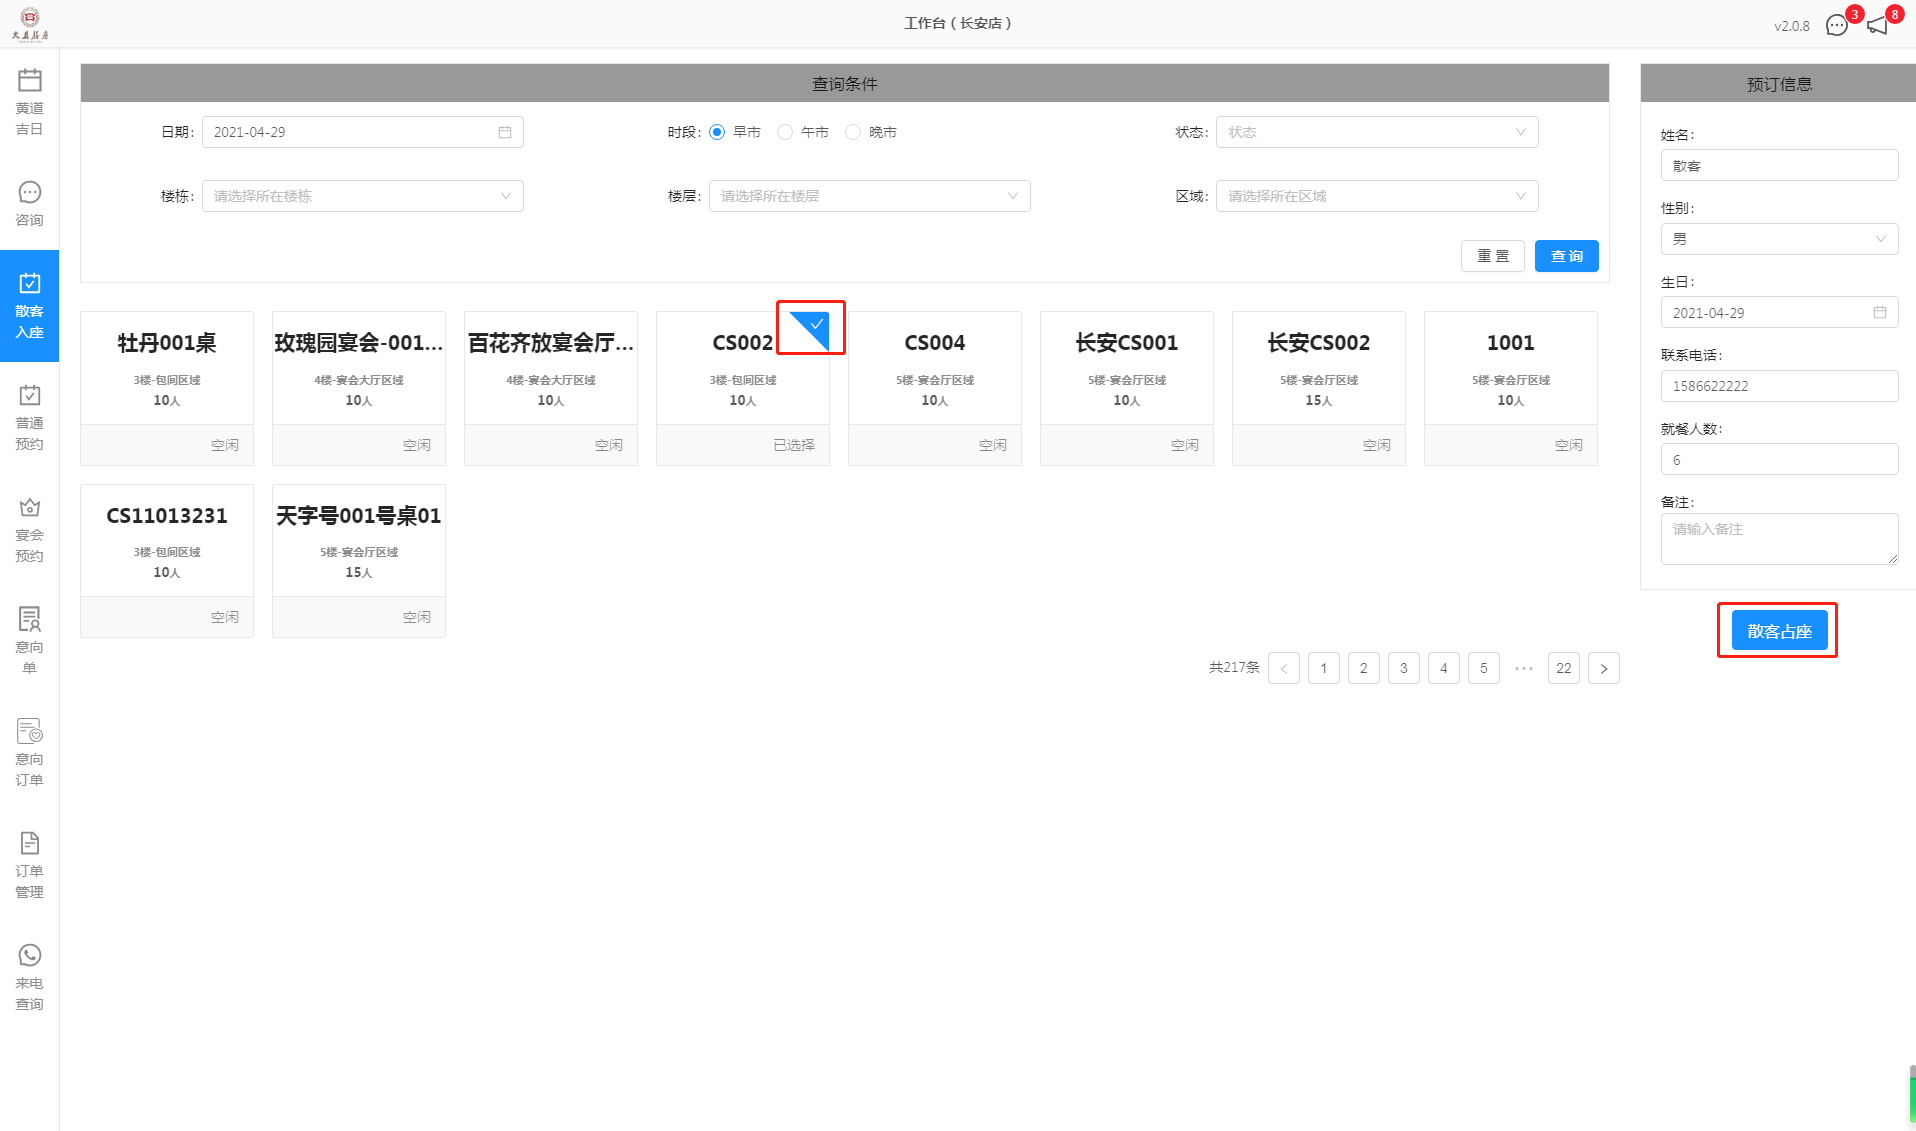The width and height of the screenshot is (1916, 1131).
Task: Open calendar picker in 日期 field
Action: (x=505, y=132)
